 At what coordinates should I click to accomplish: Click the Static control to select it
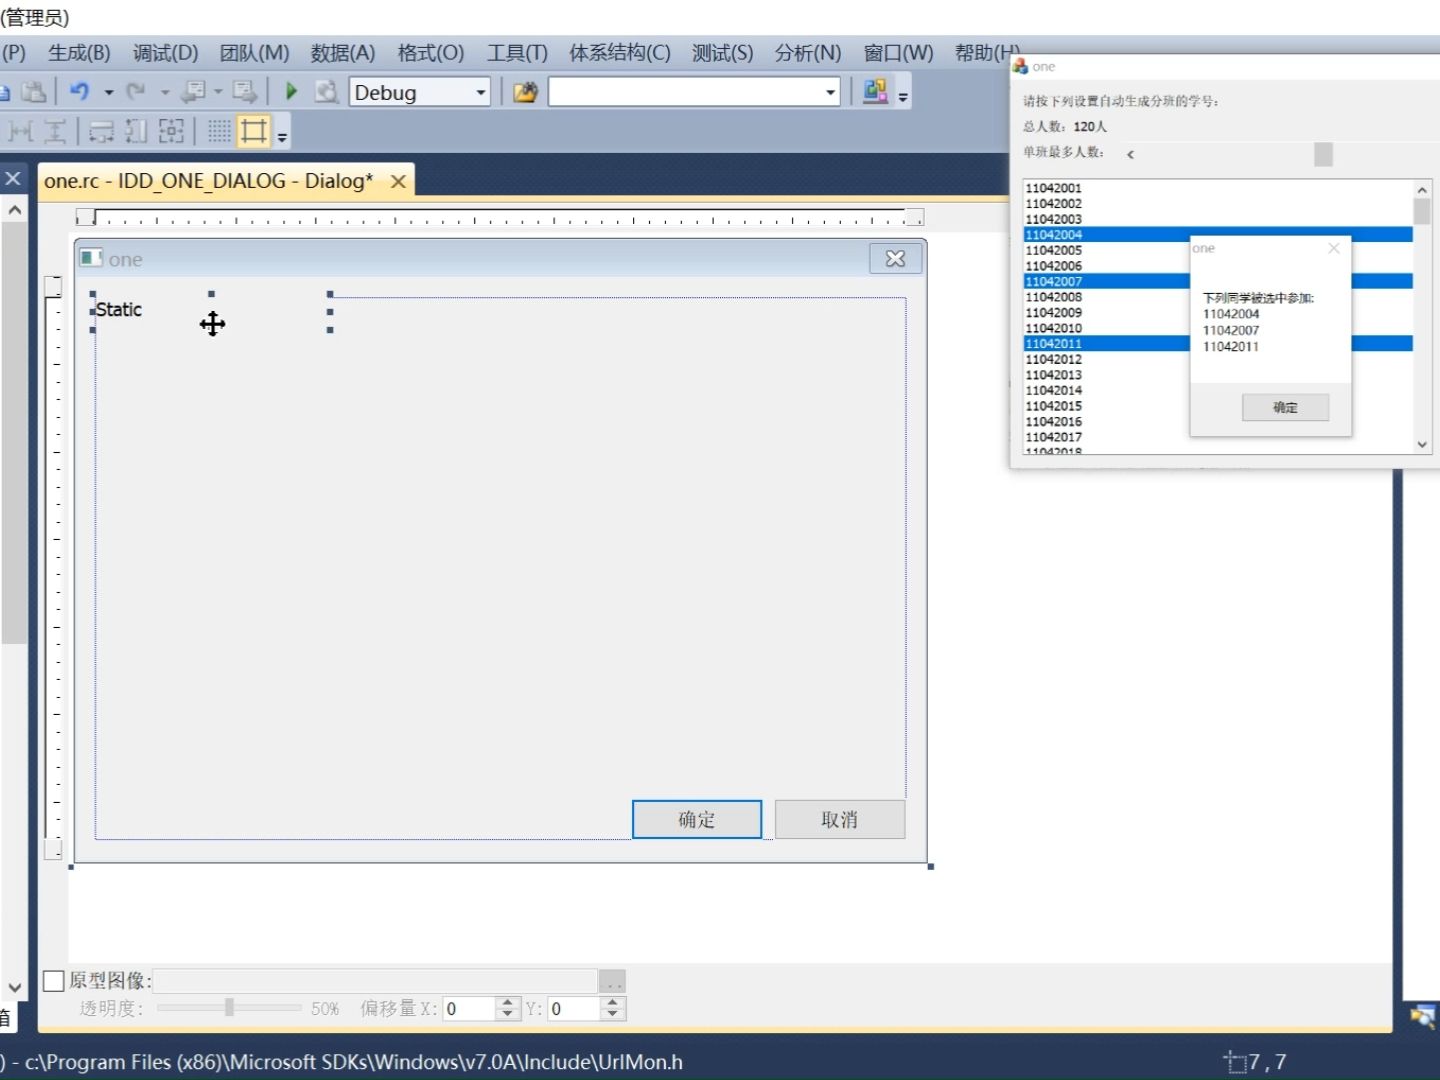coord(119,309)
